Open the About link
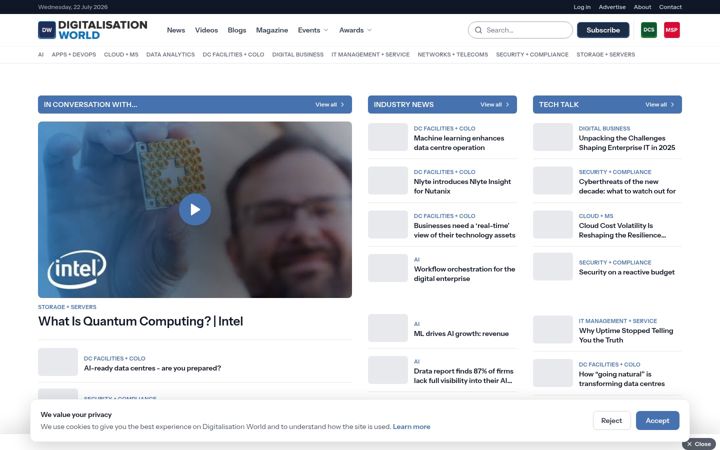The height and width of the screenshot is (450, 720). pos(642,7)
